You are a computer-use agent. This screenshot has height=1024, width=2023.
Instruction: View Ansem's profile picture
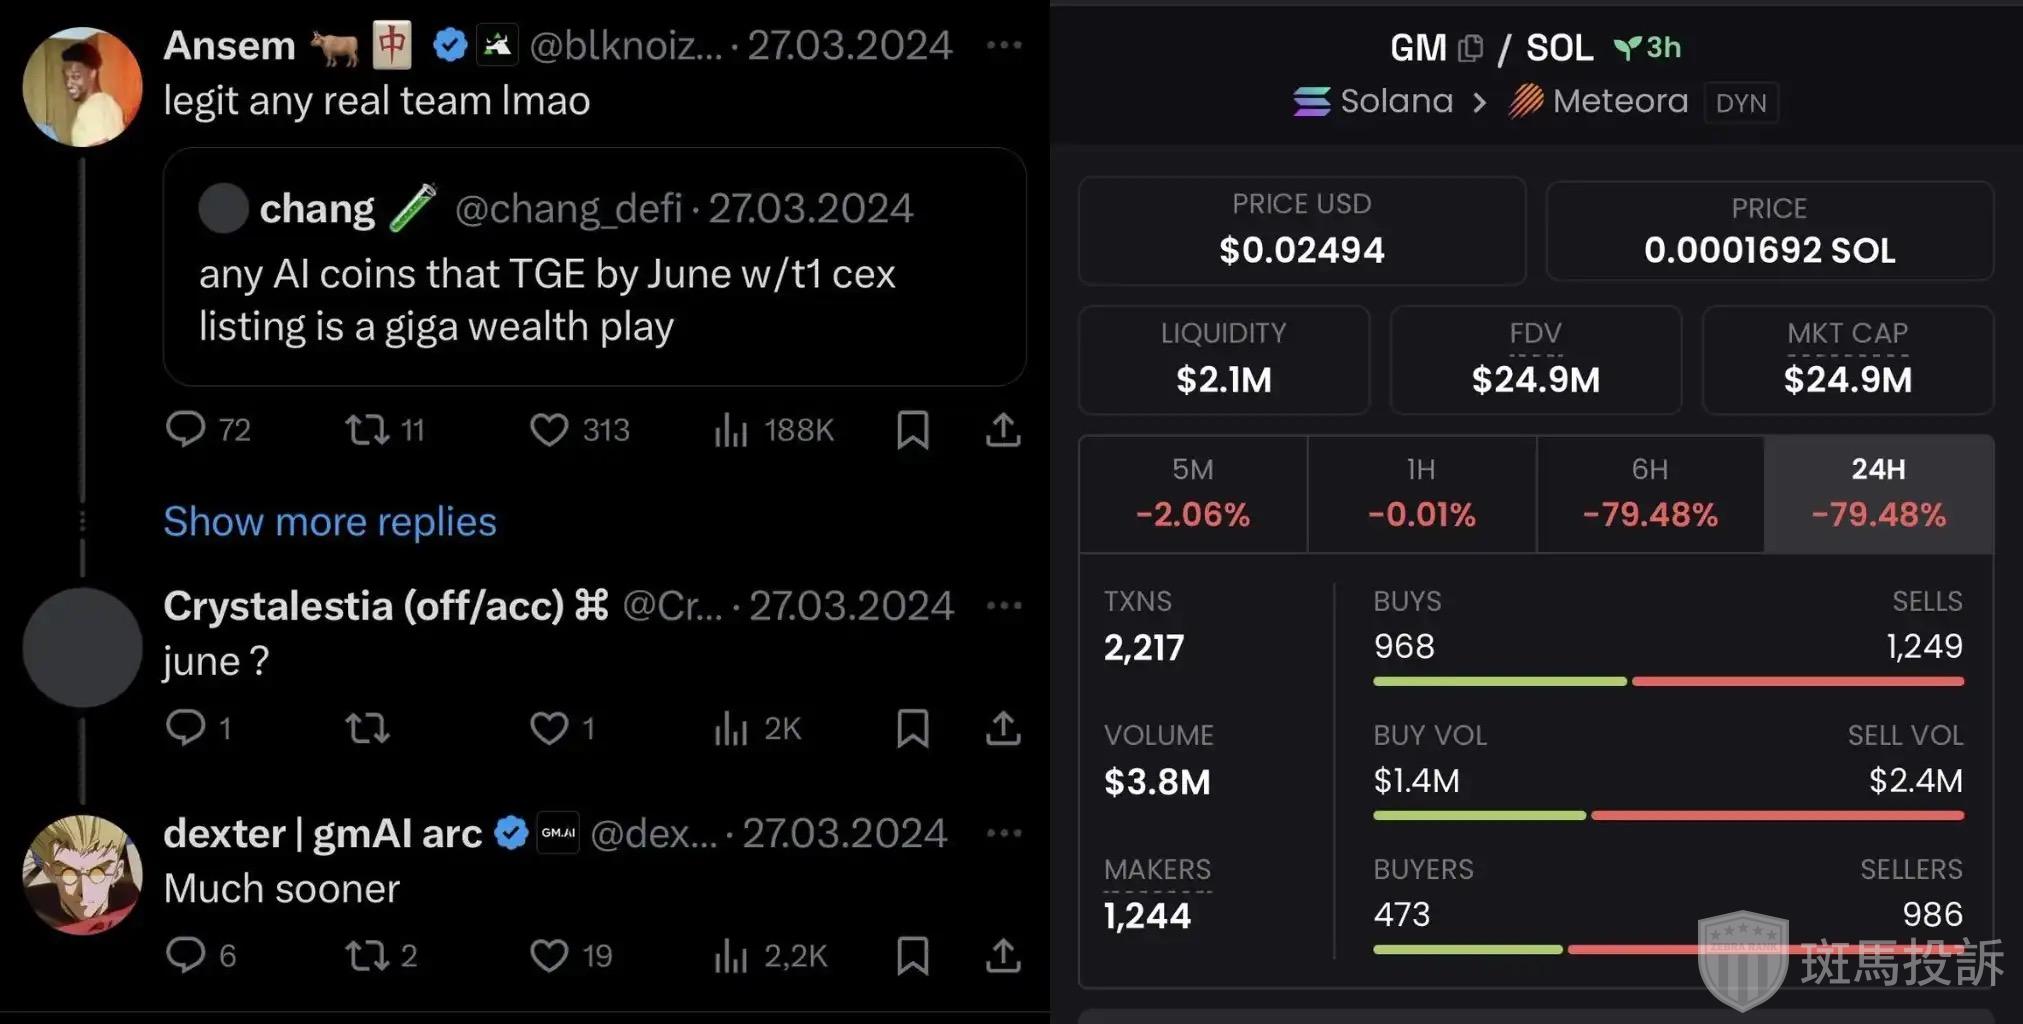[x=82, y=87]
